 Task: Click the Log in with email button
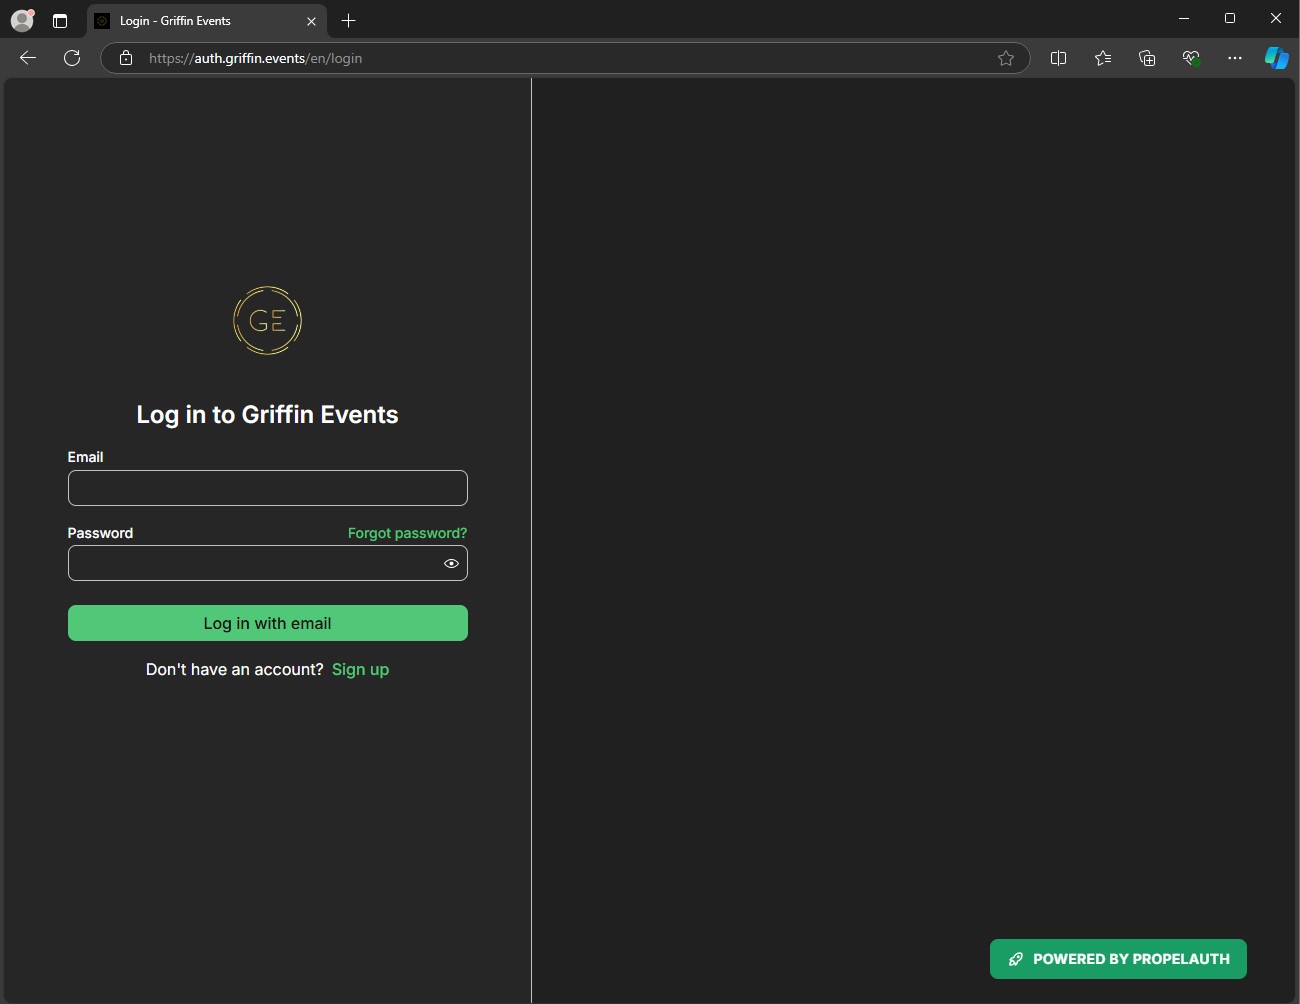[267, 623]
